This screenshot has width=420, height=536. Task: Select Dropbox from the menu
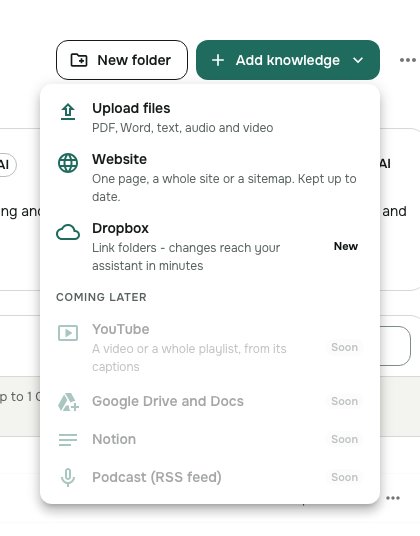click(x=210, y=246)
